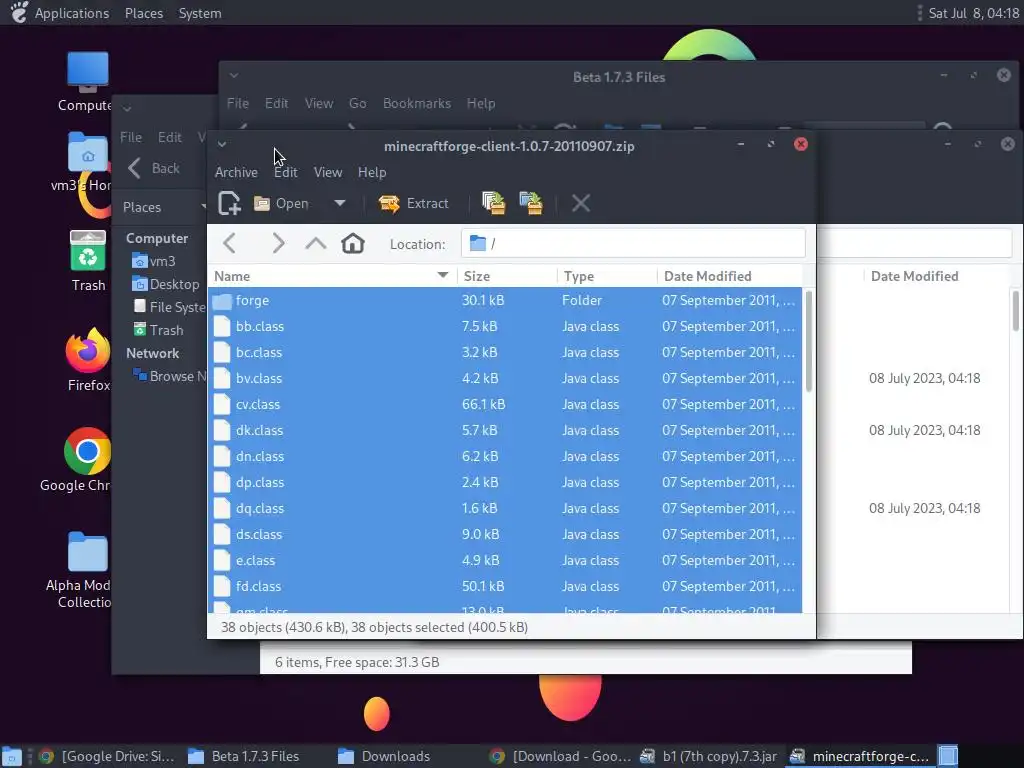The height and width of the screenshot is (768, 1024).
Task: Go to archive home location
Action: (x=353, y=244)
